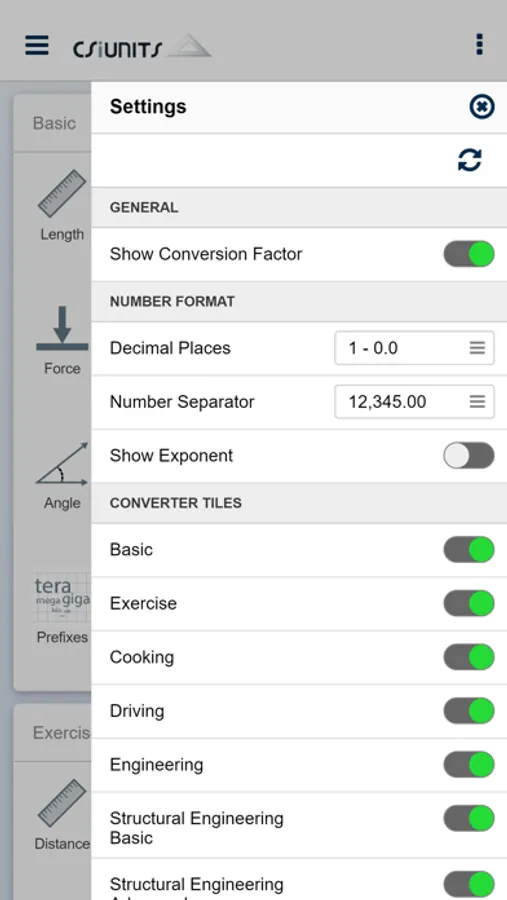This screenshot has height=900, width=507.
Task: Turn off the Cooking tiles toggle
Action: pos(469,657)
